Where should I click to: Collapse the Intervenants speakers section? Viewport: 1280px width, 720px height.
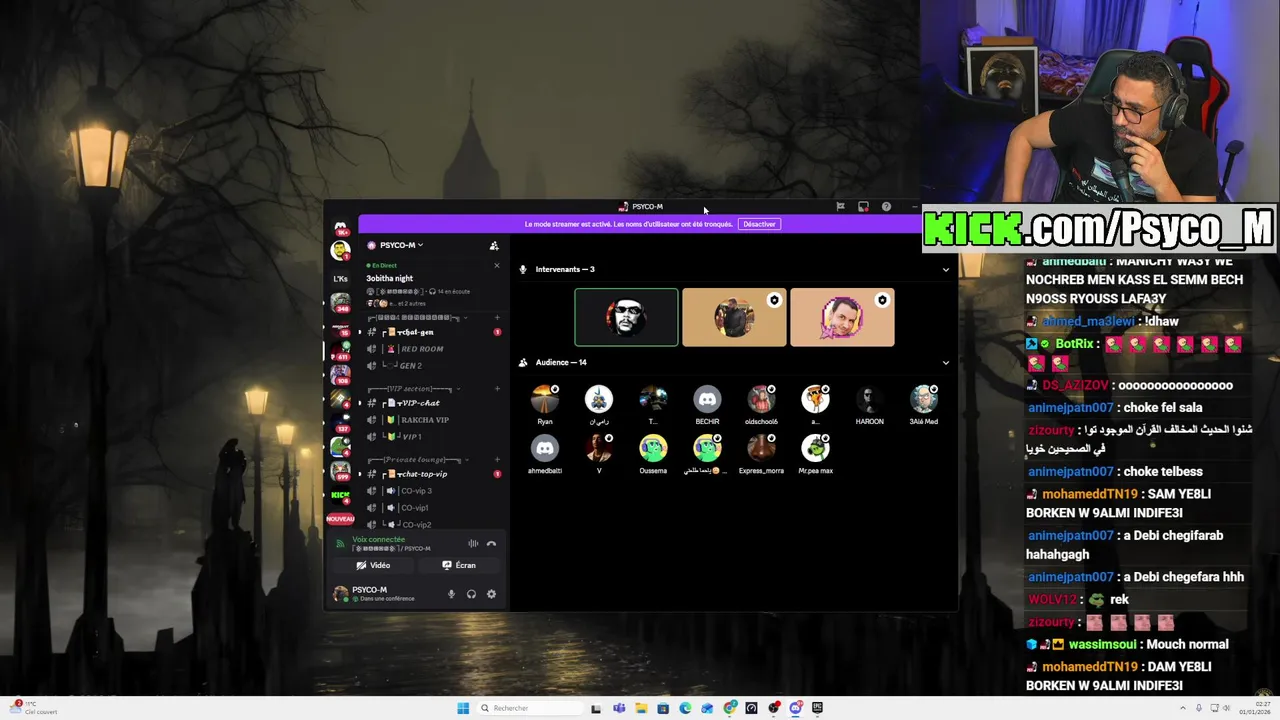pyautogui.click(x=945, y=270)
